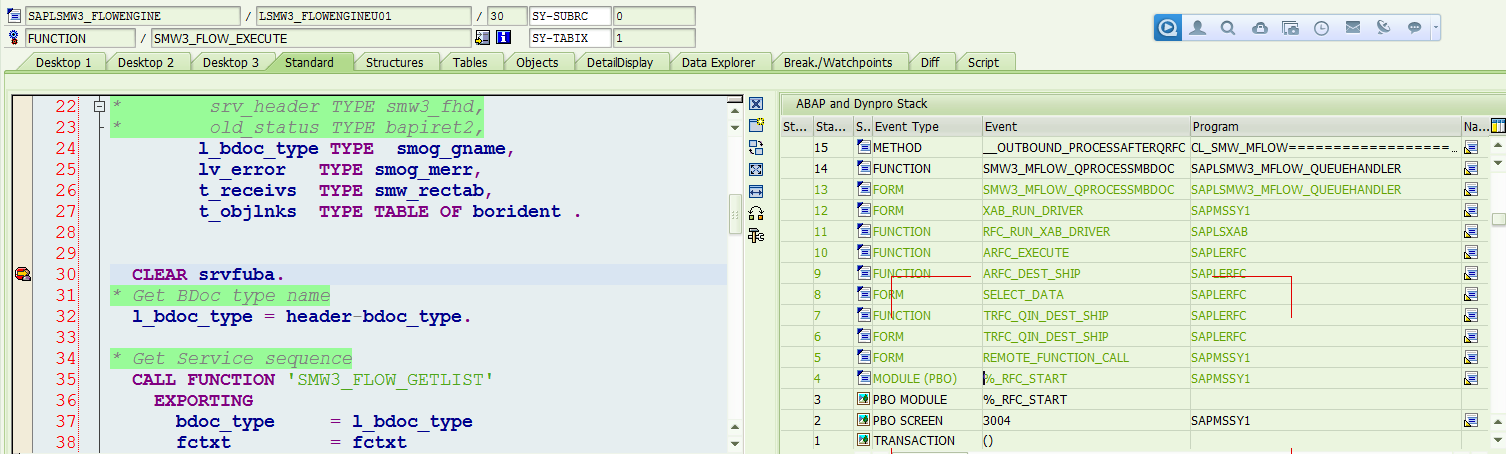Click the navigation icon in PBO SCREEN row
The width and height of the screenshot is (1506, 454).
coord(1471,421)
